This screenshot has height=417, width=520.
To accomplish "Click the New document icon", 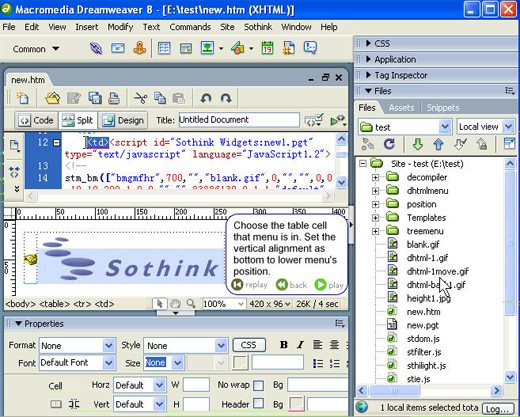I will click(x=22, y=98).
